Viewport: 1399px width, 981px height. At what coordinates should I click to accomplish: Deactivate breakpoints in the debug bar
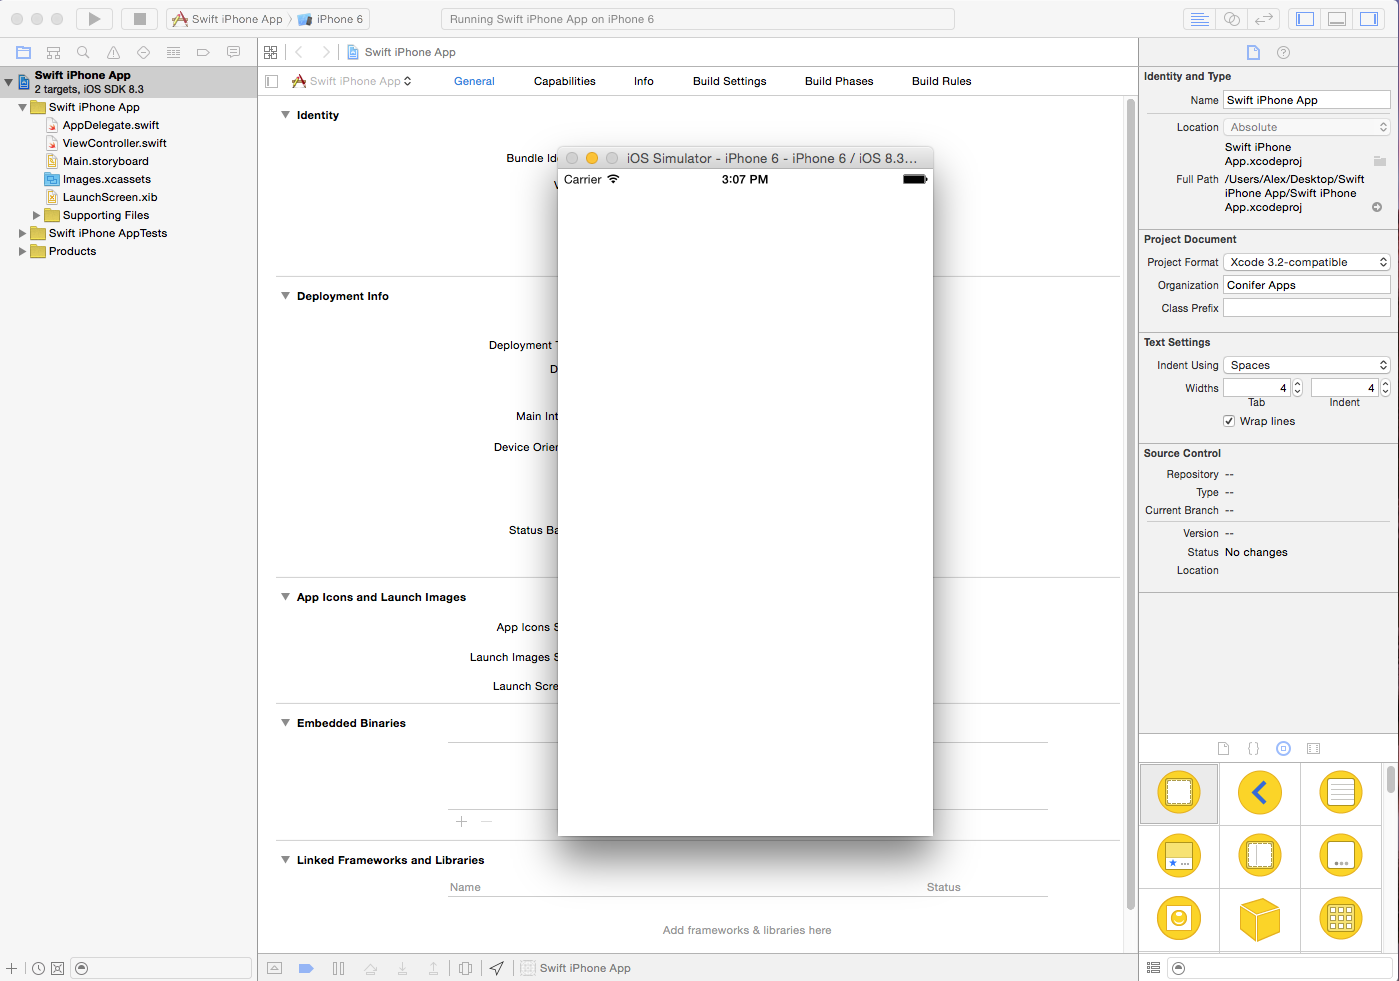tap(306, 967)
